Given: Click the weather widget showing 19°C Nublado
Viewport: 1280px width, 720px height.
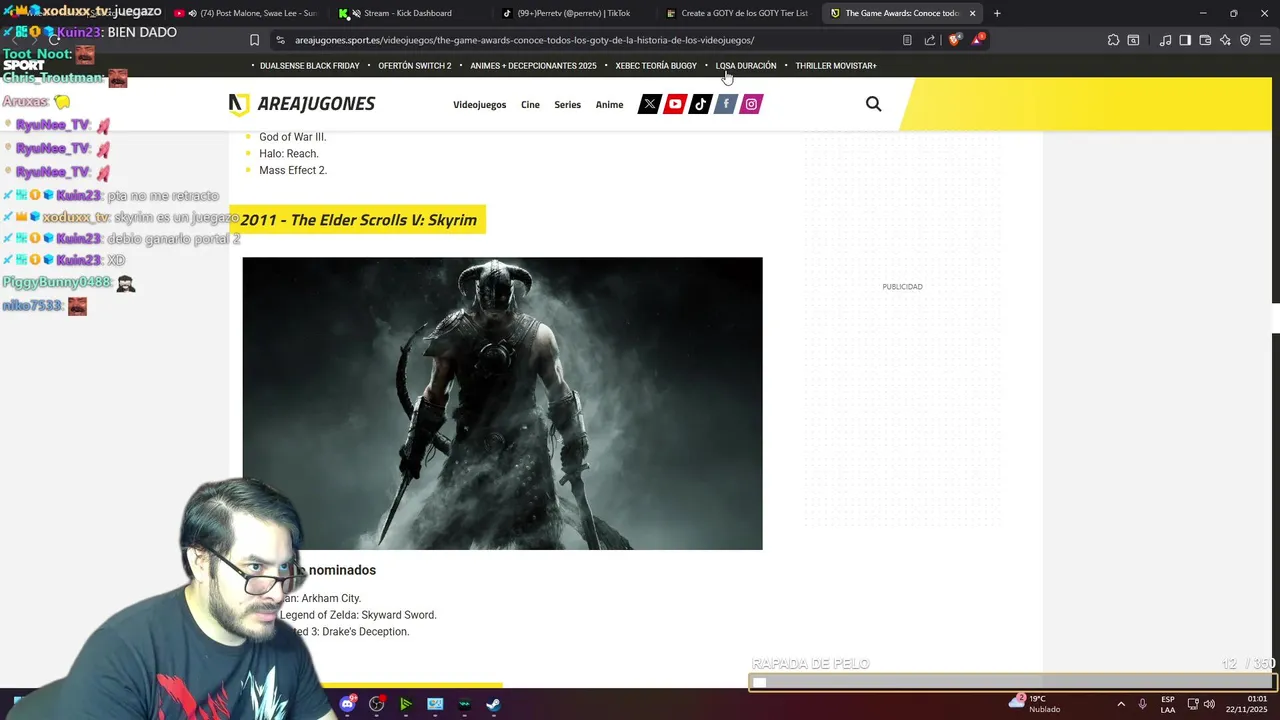Looking at the screenshot, I should click(1035, 704).
